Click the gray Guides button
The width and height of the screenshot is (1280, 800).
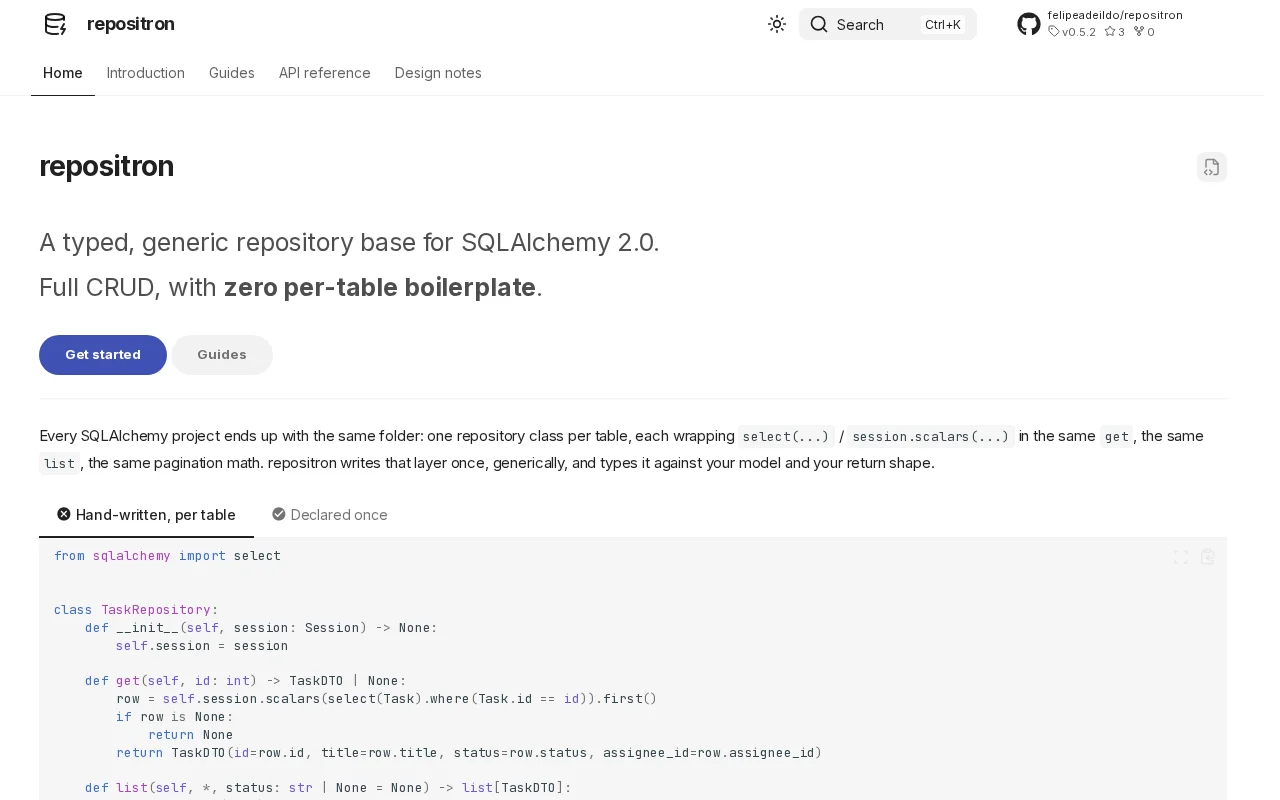point(222,355)
